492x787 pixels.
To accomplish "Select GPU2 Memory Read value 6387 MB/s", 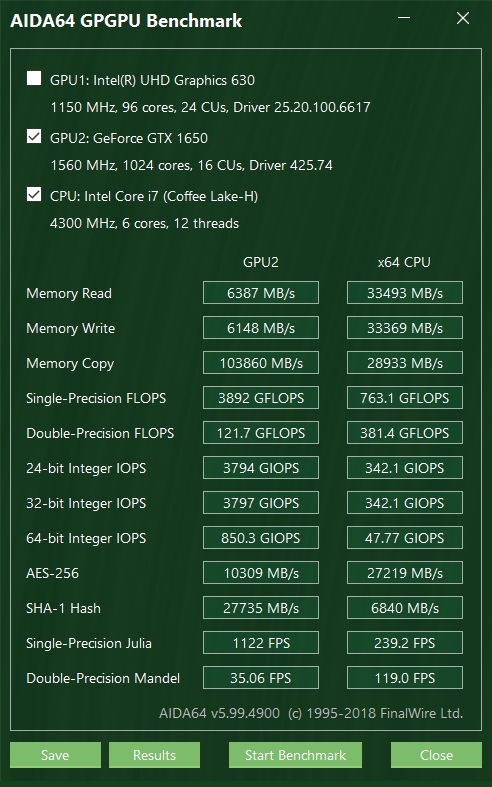I will (x=261, y=293).
